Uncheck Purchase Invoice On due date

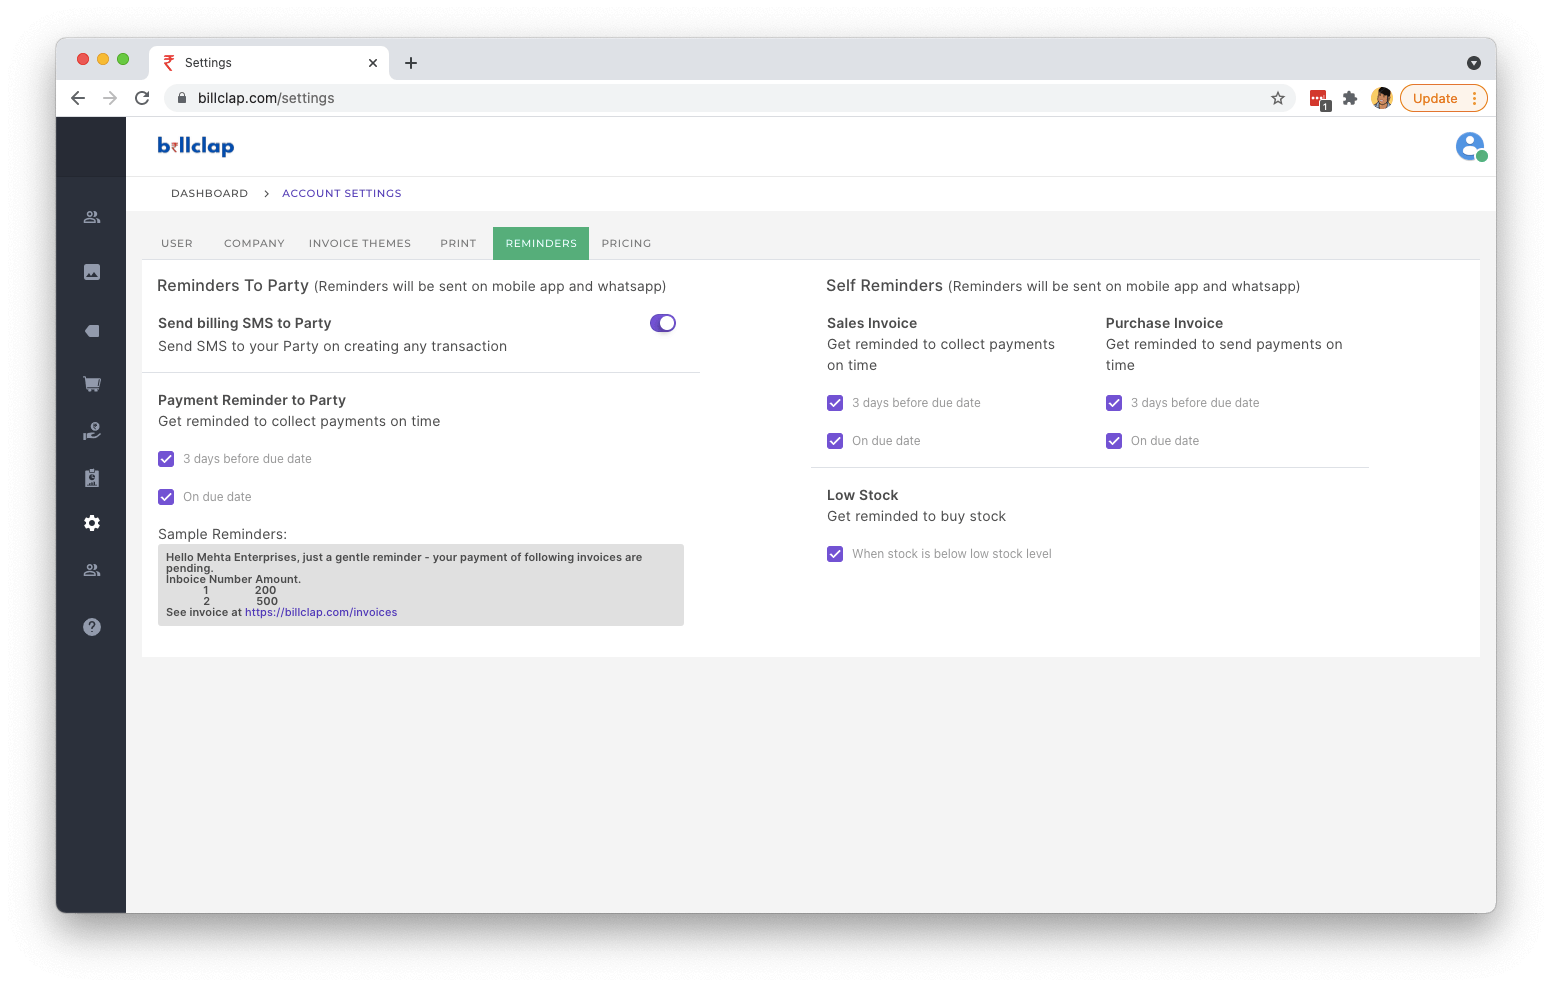coord(1114,441)
